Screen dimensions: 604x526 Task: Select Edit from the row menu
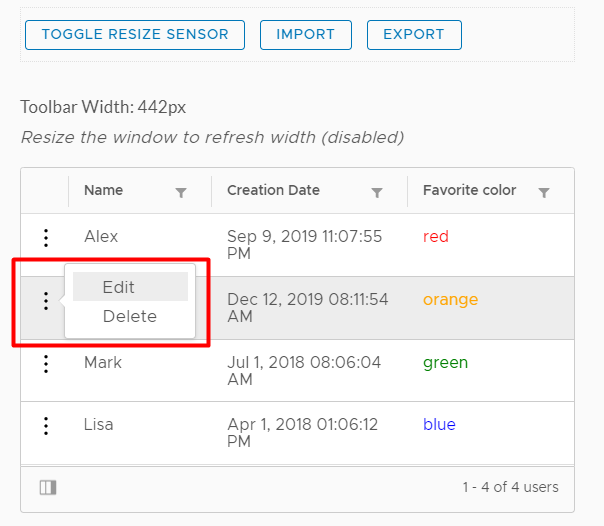click(119, 287)
